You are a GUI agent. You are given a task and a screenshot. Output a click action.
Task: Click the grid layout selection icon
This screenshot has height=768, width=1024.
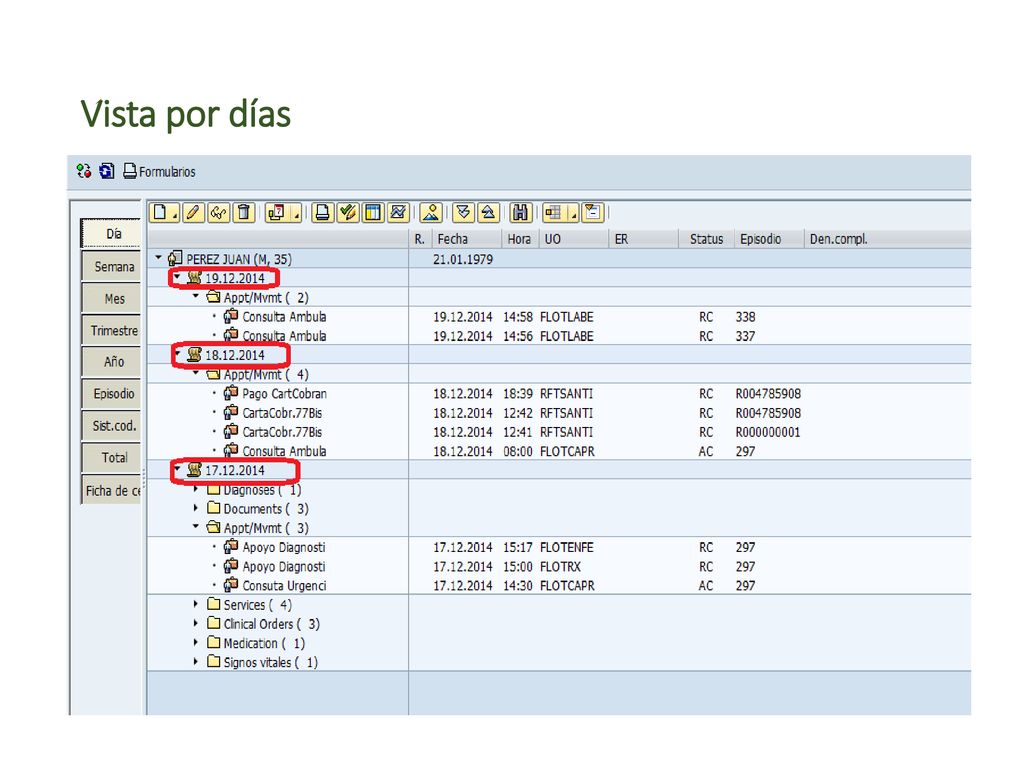(552, 212)
